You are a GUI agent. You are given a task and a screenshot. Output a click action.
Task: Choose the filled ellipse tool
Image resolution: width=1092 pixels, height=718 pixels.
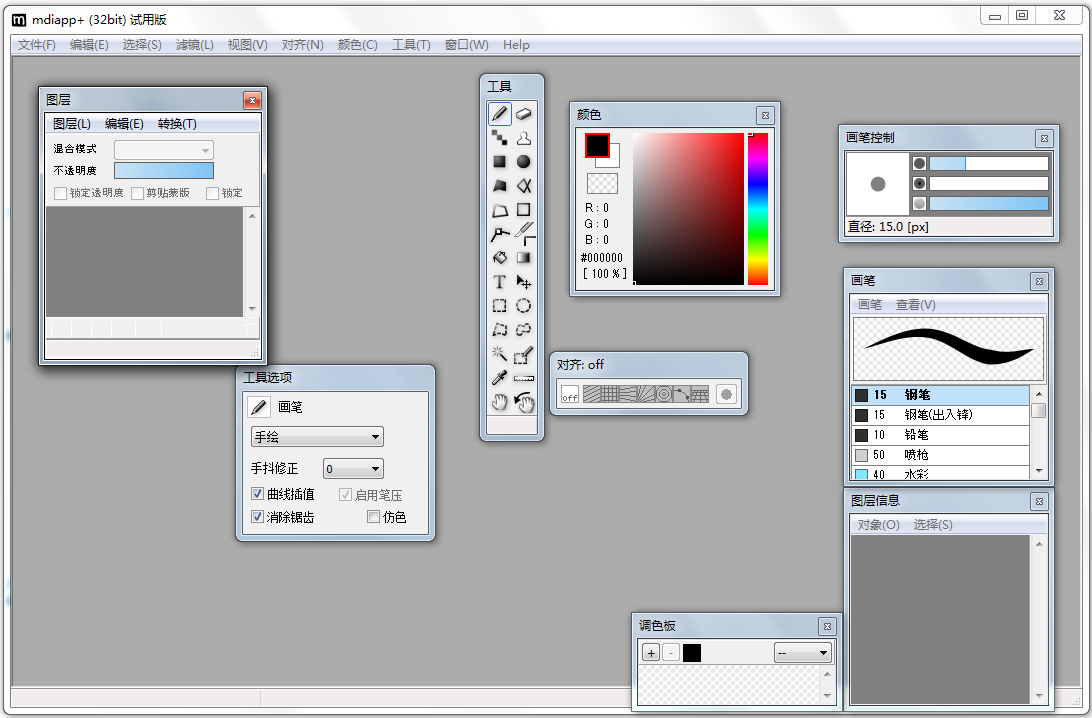[524, 162]
